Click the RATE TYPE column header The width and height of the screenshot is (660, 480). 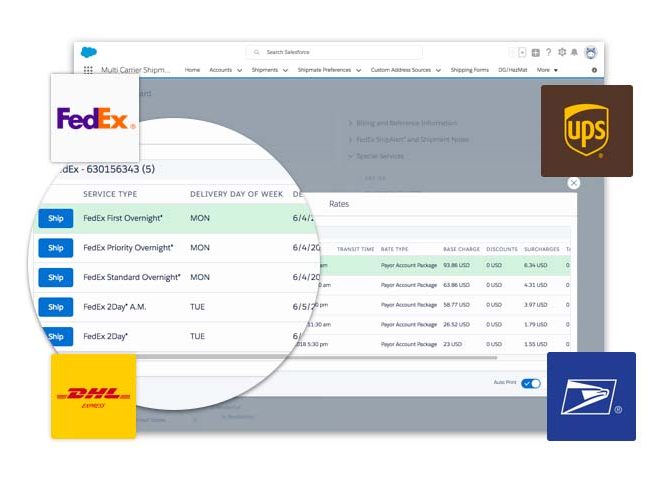tap(394, 249)
